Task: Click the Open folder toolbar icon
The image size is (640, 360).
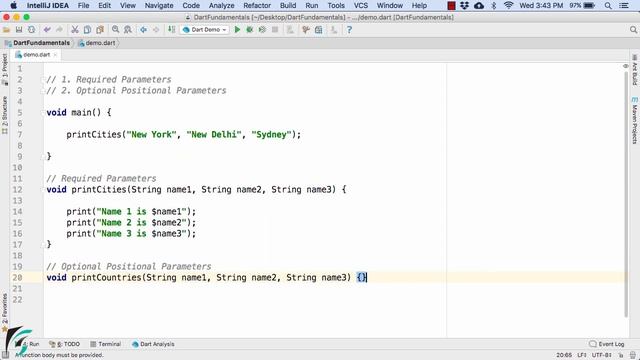Action: [x=6, y=30]
